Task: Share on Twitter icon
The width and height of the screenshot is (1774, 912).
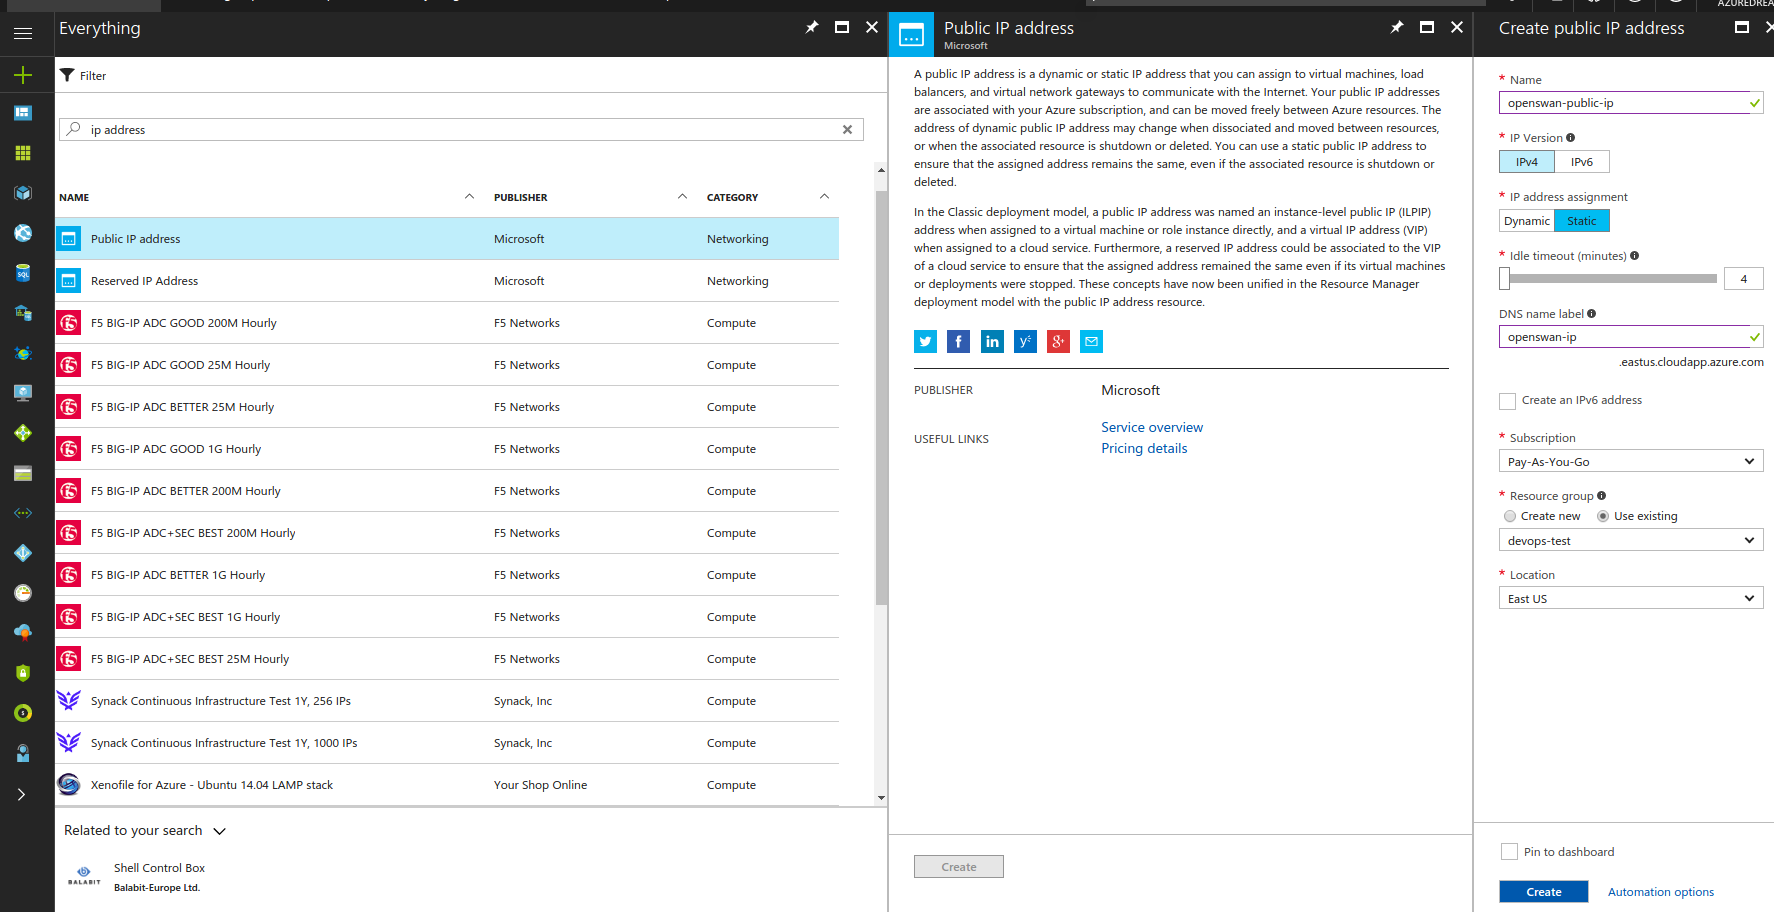Action: (x=925, y=342)
